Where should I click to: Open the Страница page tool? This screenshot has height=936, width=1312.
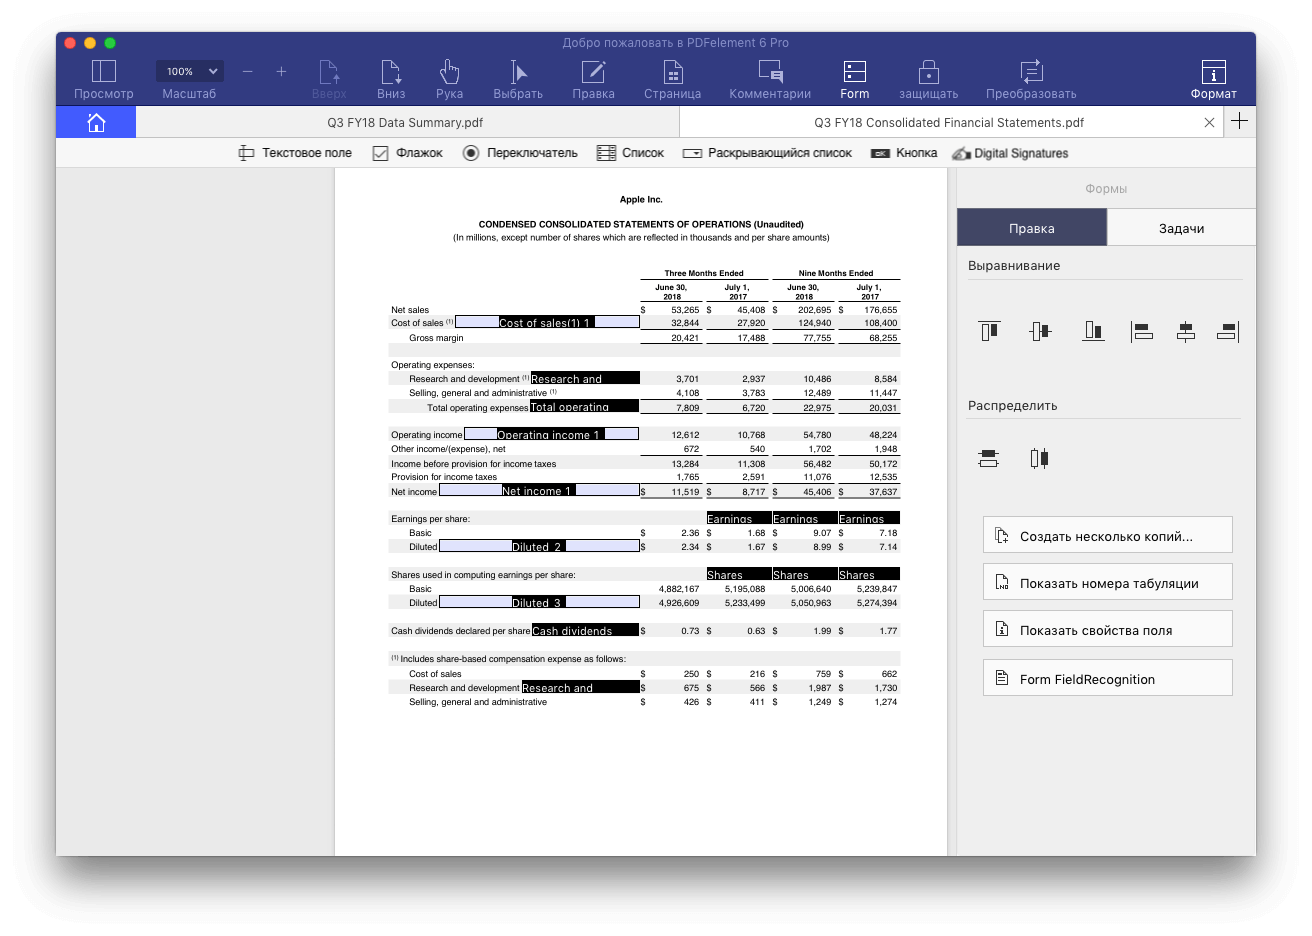click(x=672, y=79)
